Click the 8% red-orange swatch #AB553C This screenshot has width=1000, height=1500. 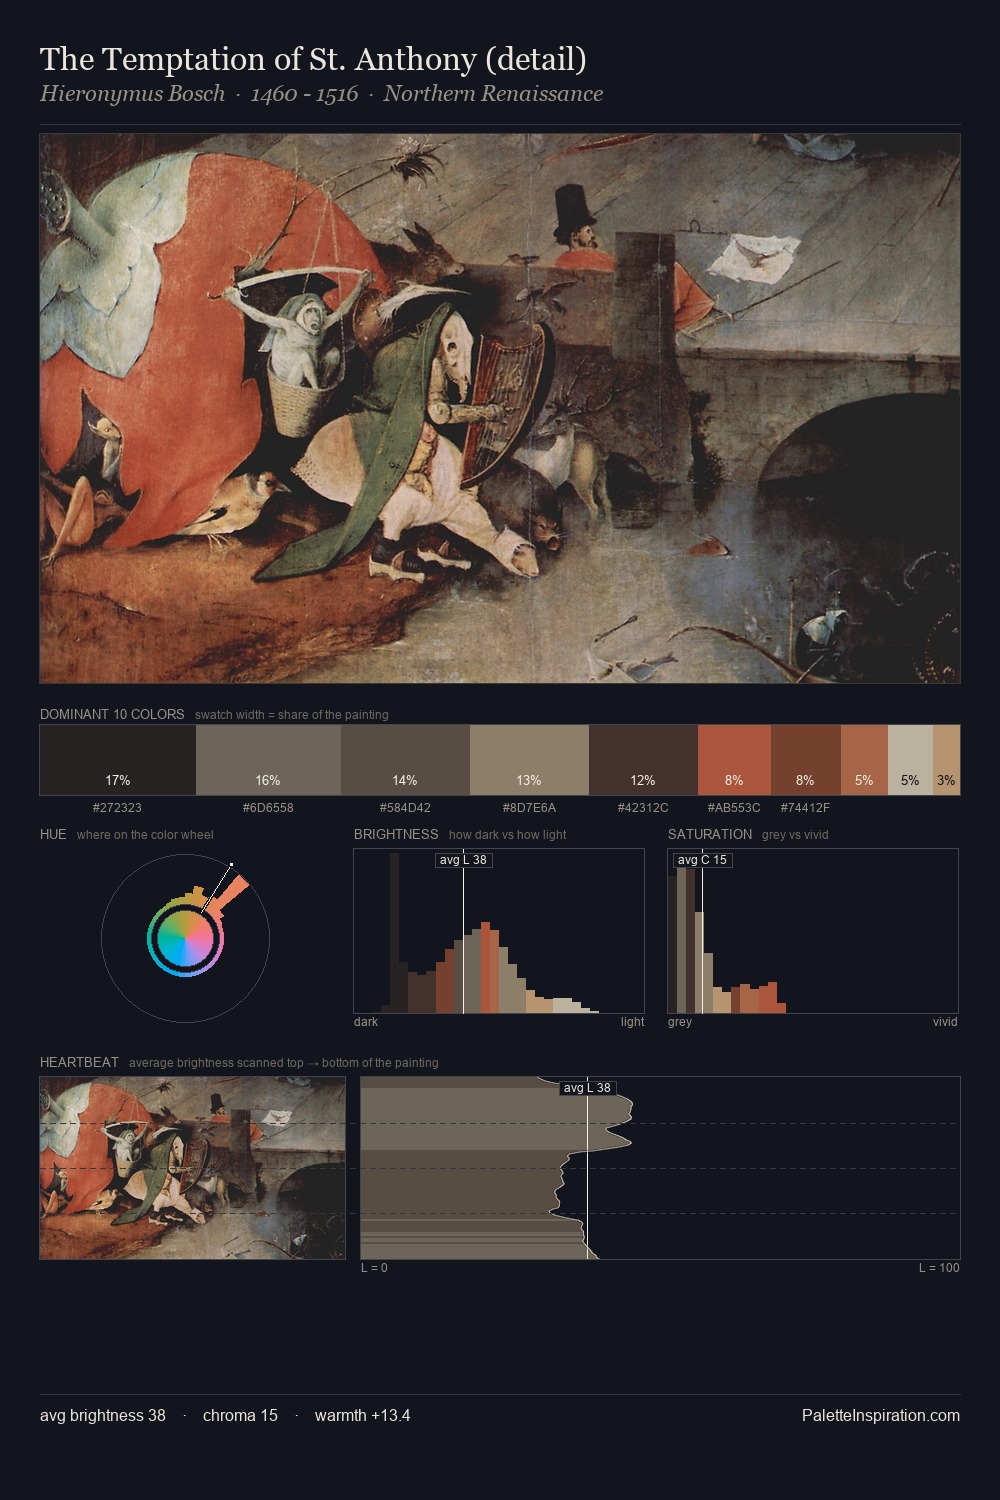734,760
